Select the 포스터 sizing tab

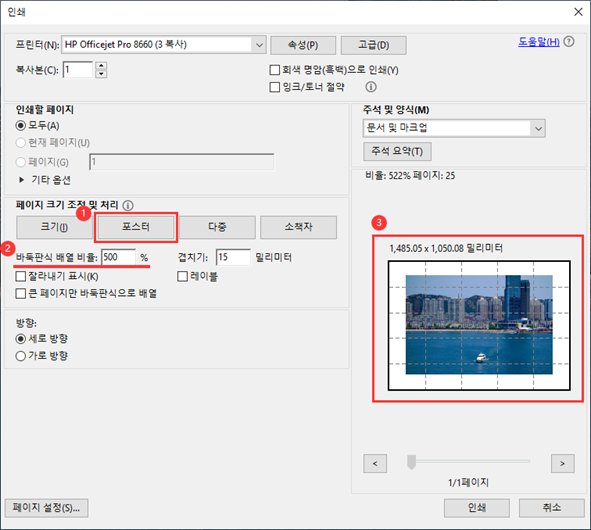pos(136,227)
